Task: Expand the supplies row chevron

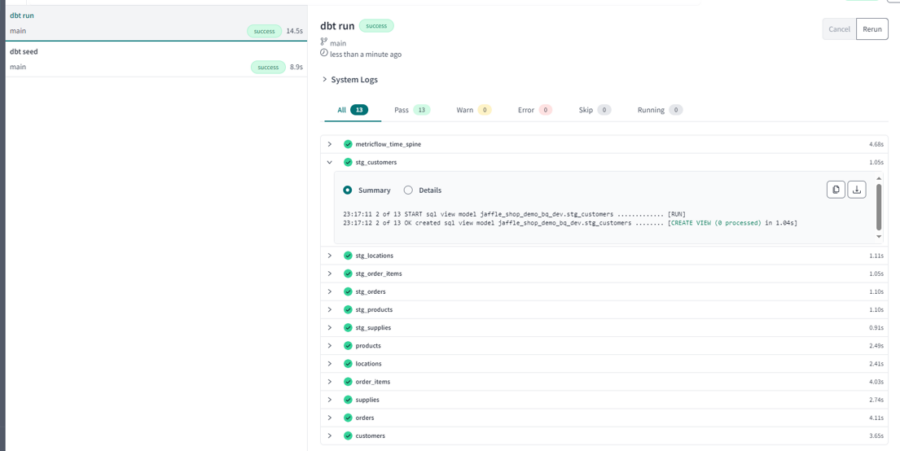Action: pyautogui.click(x=329, y=399)
